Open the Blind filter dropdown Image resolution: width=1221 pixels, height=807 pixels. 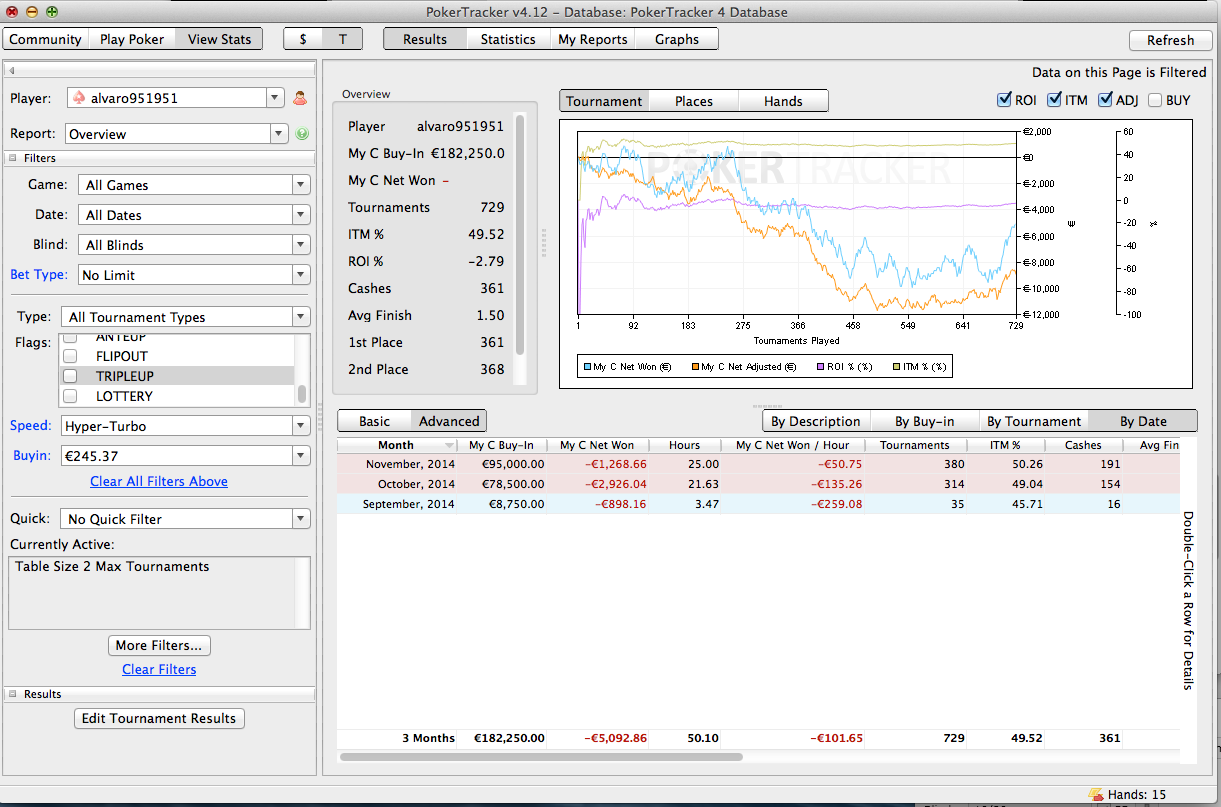click(301, 245)
